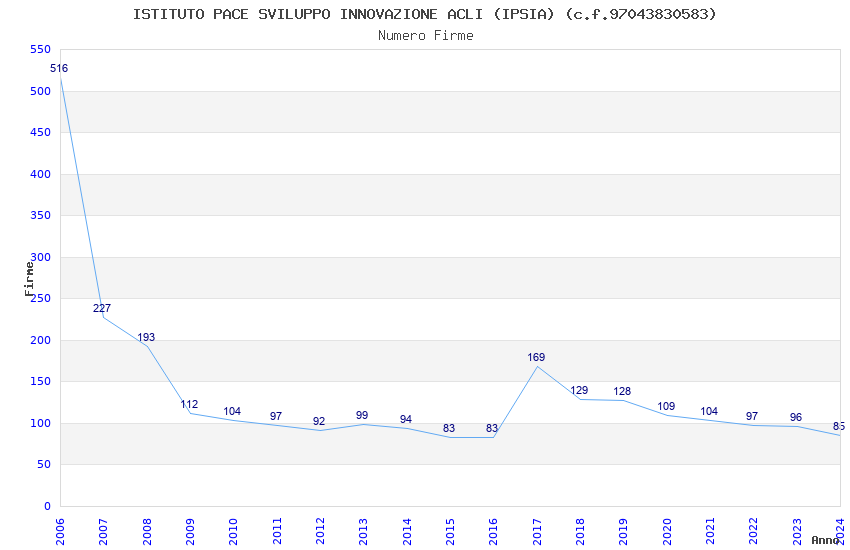
Task: Click the y-axis value 450
Action: pos(41,132)
